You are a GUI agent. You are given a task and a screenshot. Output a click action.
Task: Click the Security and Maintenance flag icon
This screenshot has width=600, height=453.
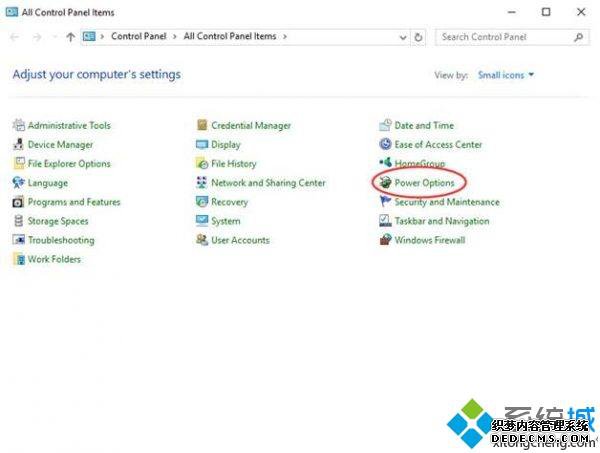click(385, 201)
